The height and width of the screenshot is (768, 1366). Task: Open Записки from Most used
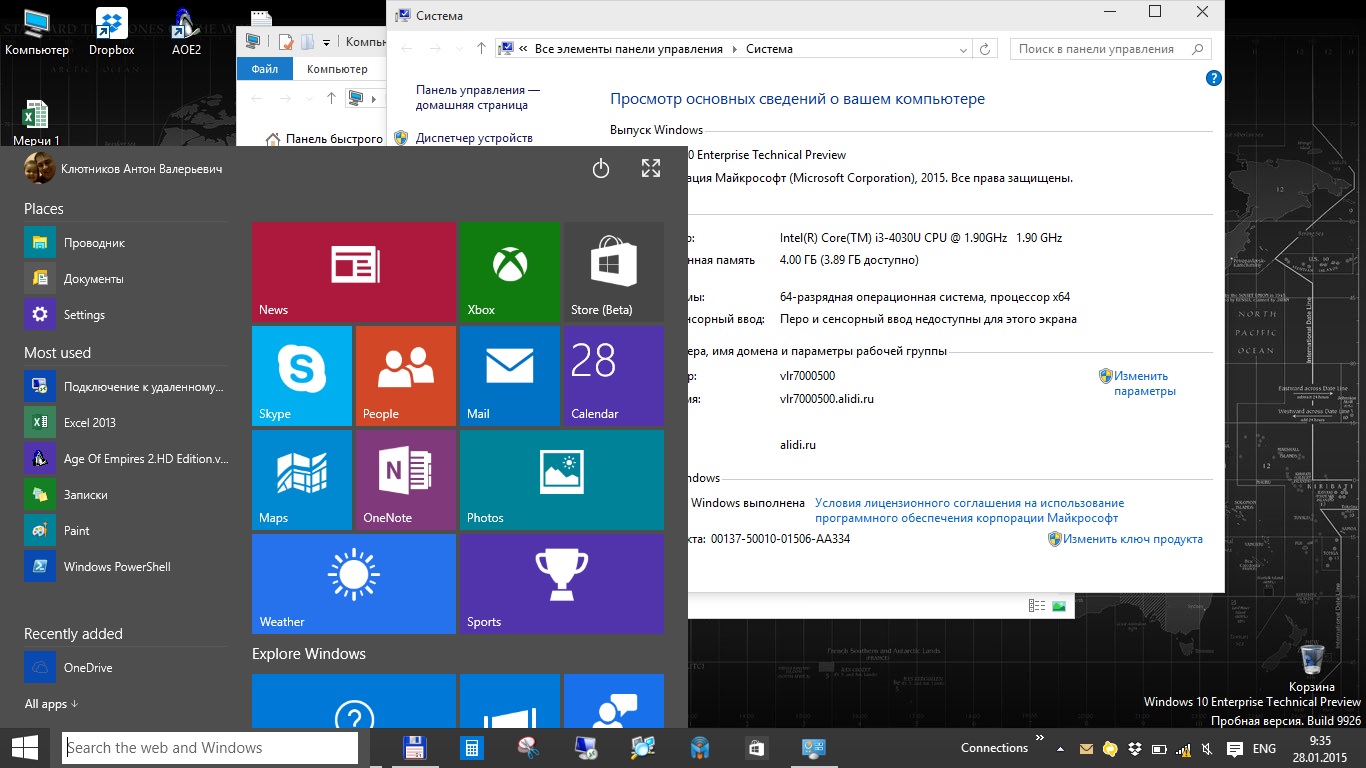pyautogui.click(x=126, y=494)
